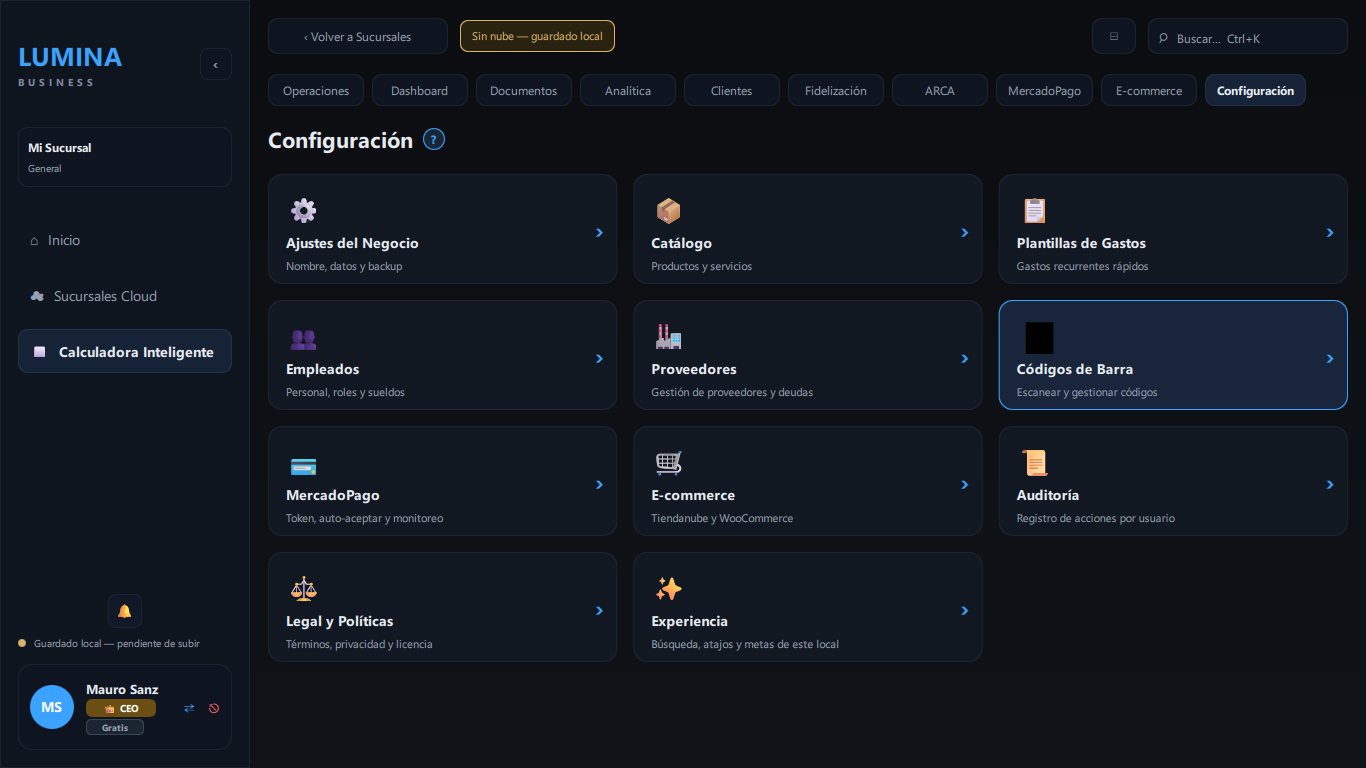Expand Plantillas de Gastos with its chevron arrow

pos(1330,232)
